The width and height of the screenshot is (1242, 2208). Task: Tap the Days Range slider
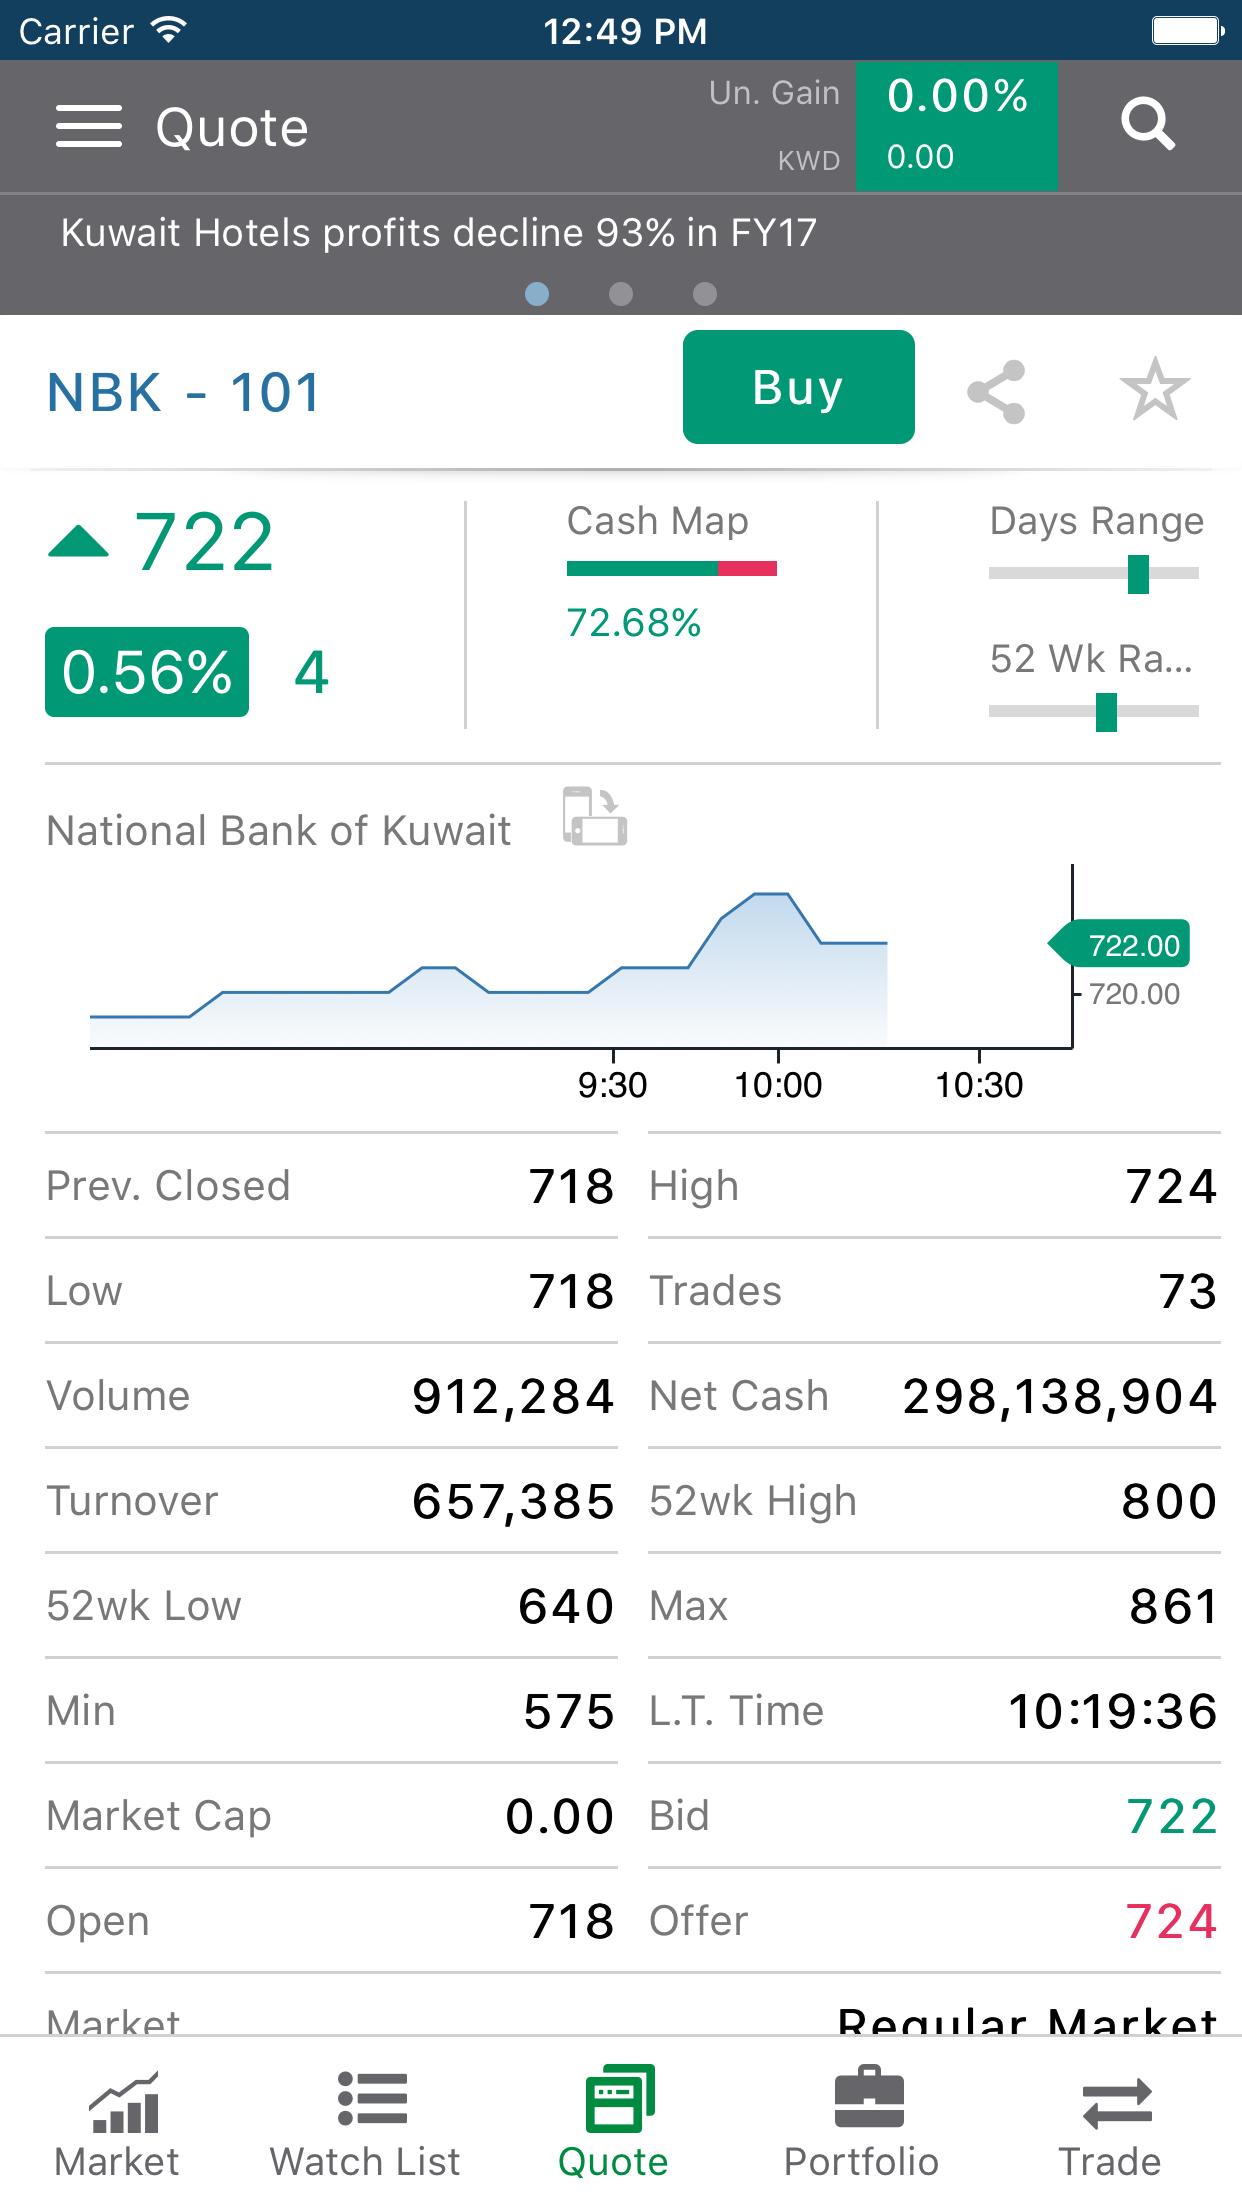1093,574
